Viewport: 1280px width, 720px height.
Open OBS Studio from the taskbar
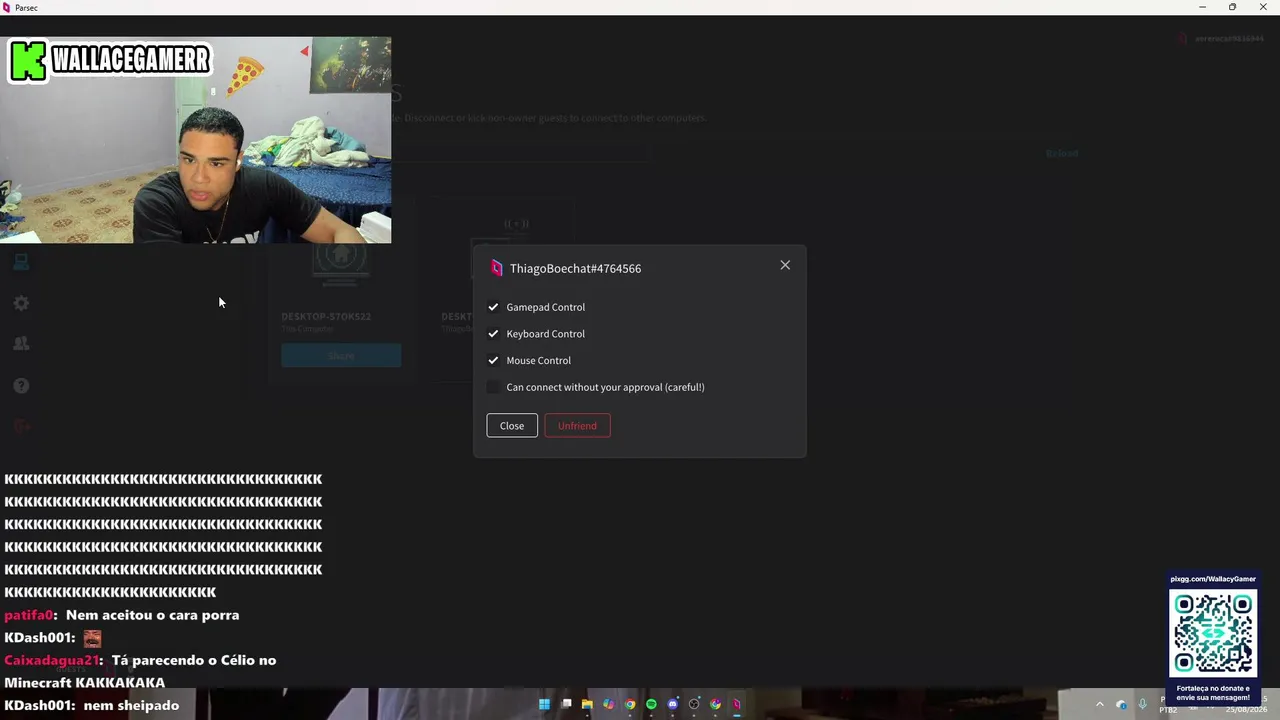point(694,704)
